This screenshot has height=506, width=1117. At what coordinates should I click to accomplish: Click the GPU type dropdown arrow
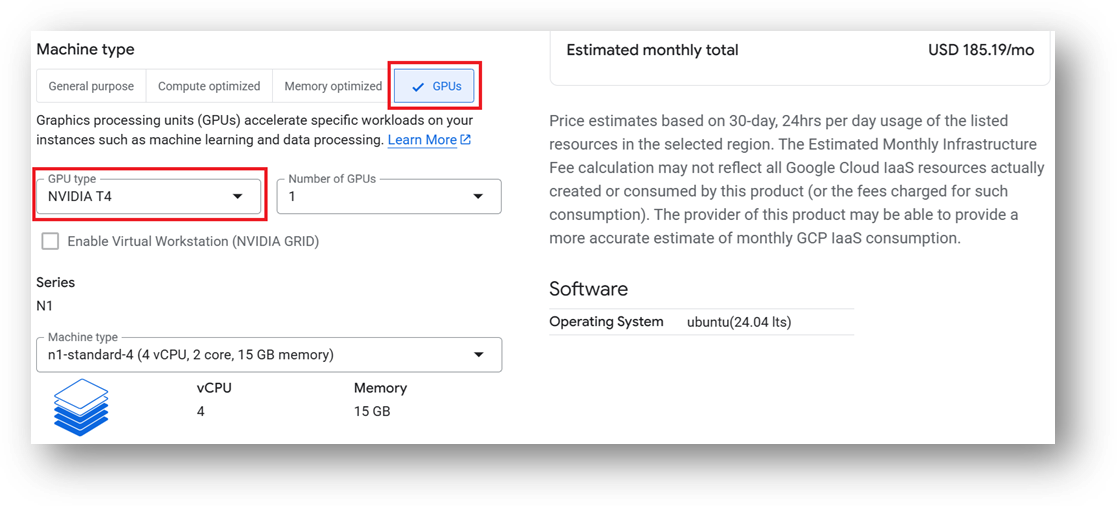237,197
